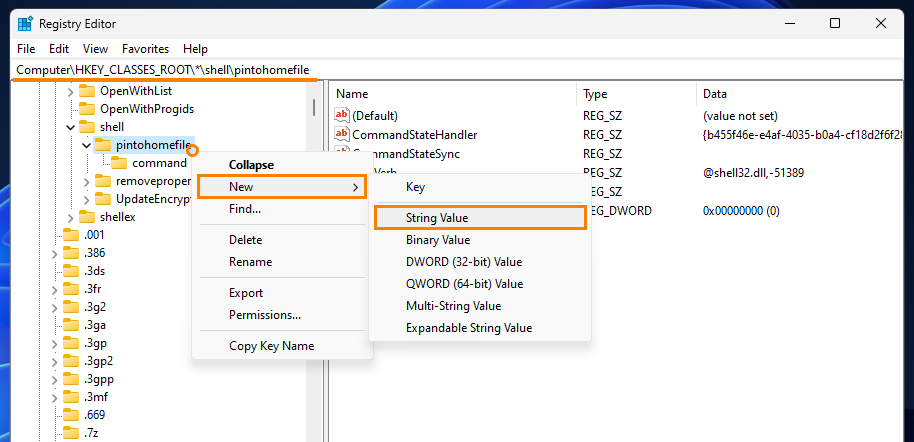Select the CommandStateSync value row

(x=617, y=154)
